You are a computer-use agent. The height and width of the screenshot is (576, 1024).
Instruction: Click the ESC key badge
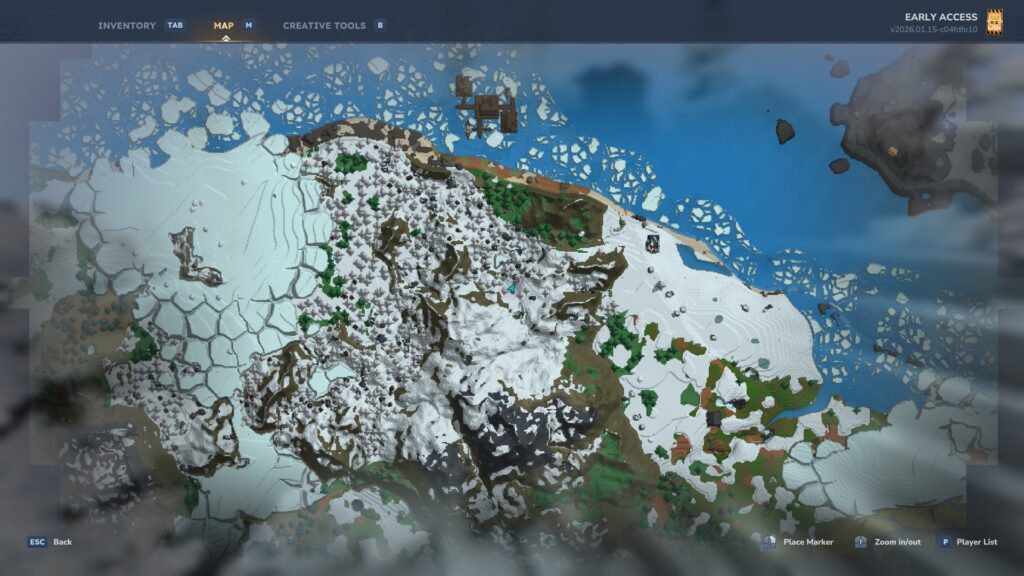coord(37,542)
